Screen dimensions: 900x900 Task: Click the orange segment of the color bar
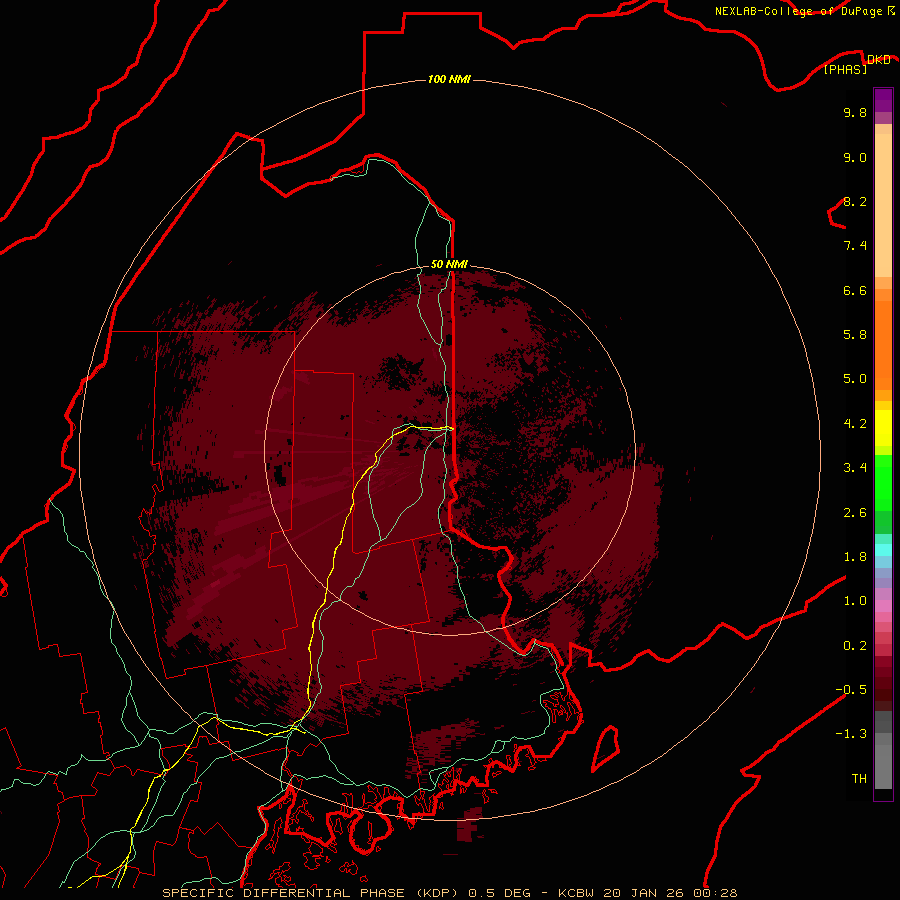pos(883,344)
